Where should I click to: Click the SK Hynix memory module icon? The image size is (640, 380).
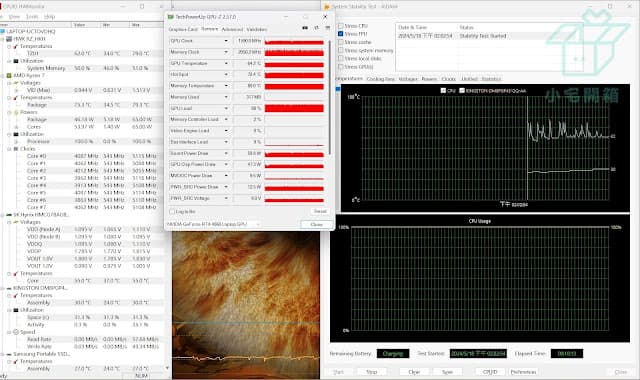[9, 215]
